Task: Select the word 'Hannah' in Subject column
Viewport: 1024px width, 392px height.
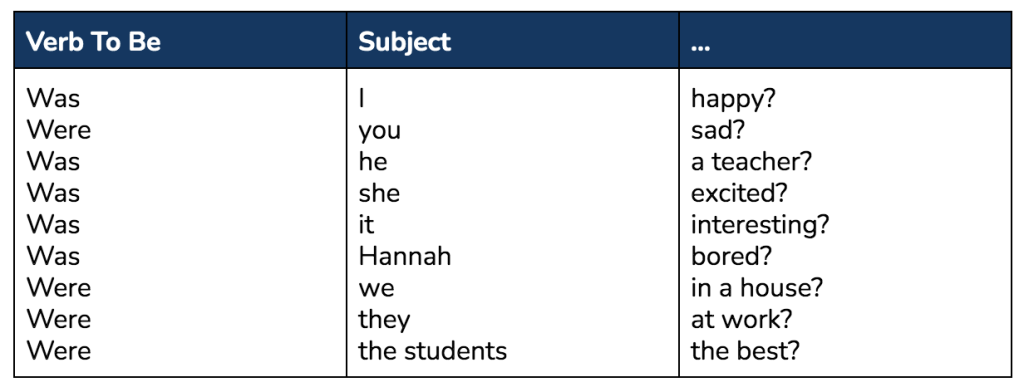Action: point(405,256)
